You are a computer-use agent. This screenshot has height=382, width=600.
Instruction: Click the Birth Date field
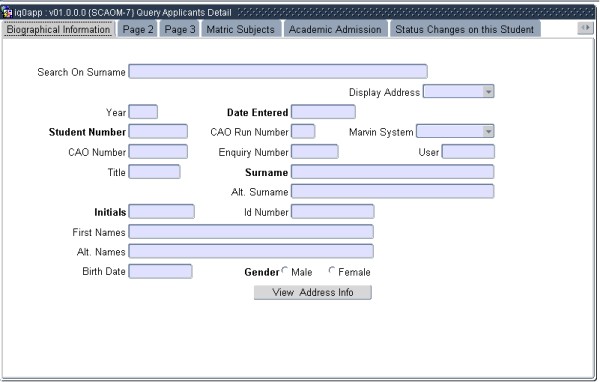click(x=160, y=271)
